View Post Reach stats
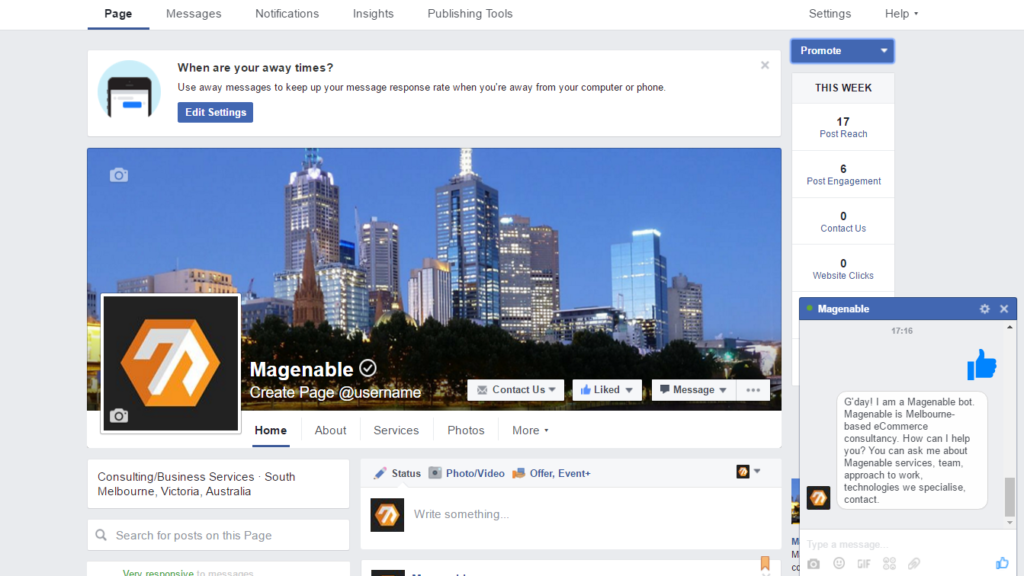The height and width of the screenshot is (576, 1024). (843, 127)
